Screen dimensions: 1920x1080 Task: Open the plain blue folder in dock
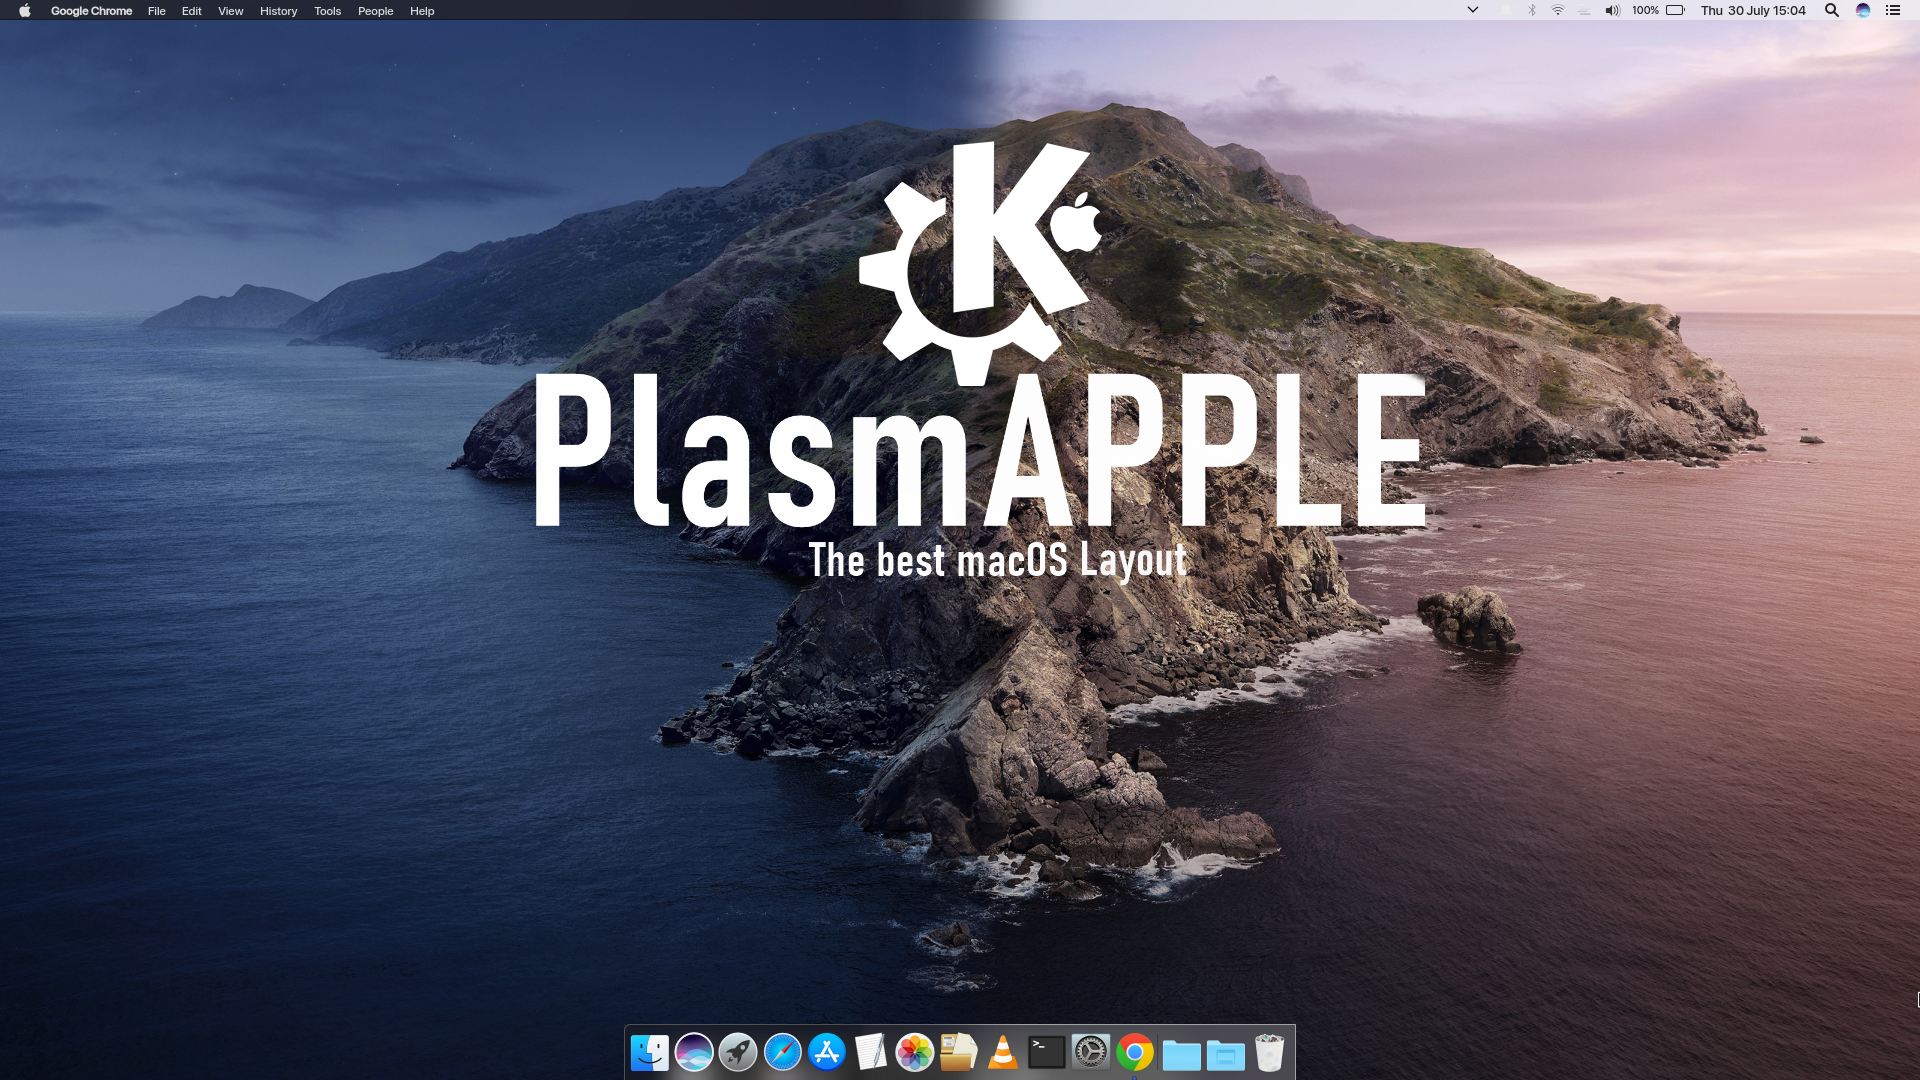[1181, 1054]
